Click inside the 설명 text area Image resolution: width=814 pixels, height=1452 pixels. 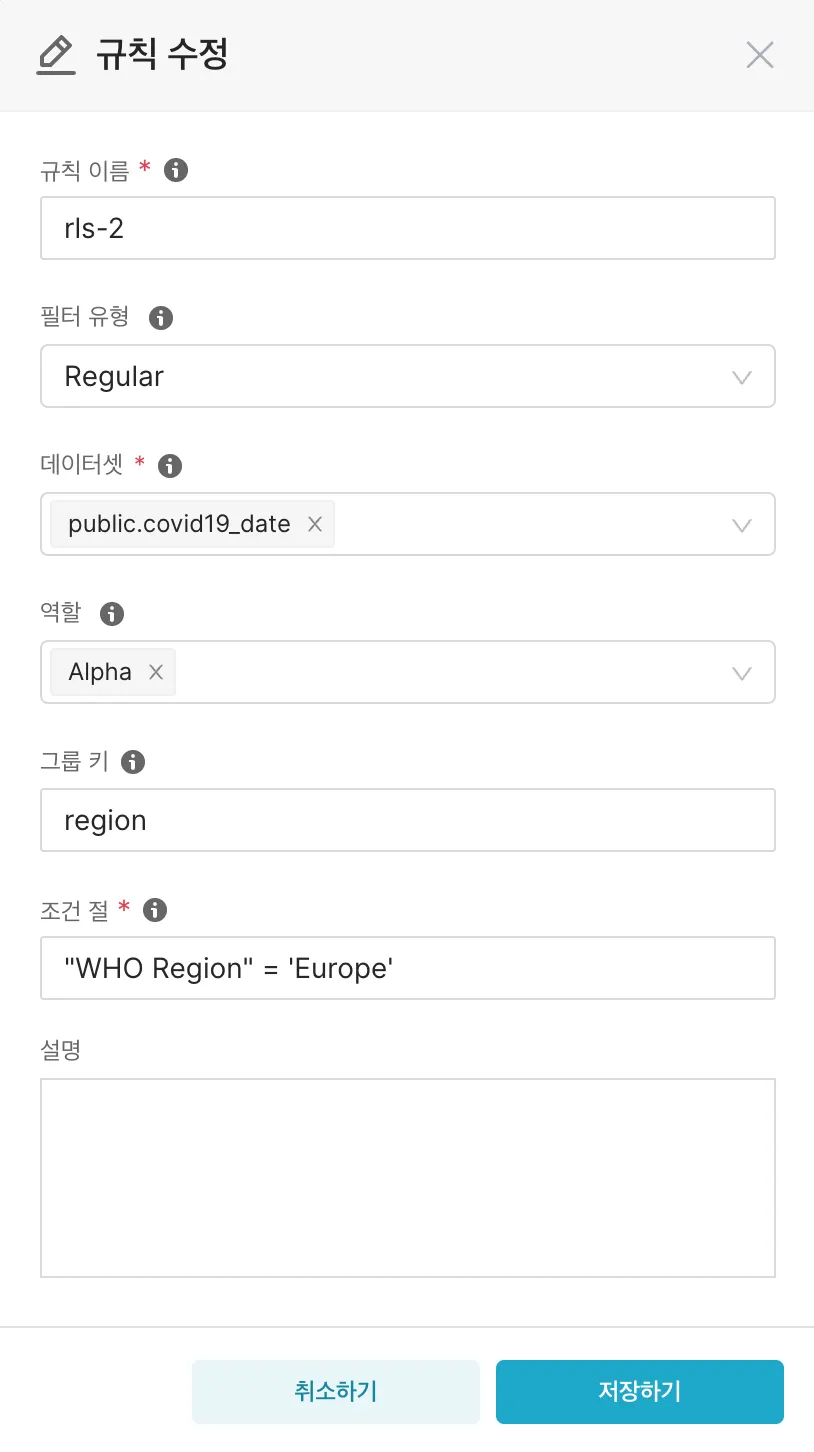pos(407,1177)
